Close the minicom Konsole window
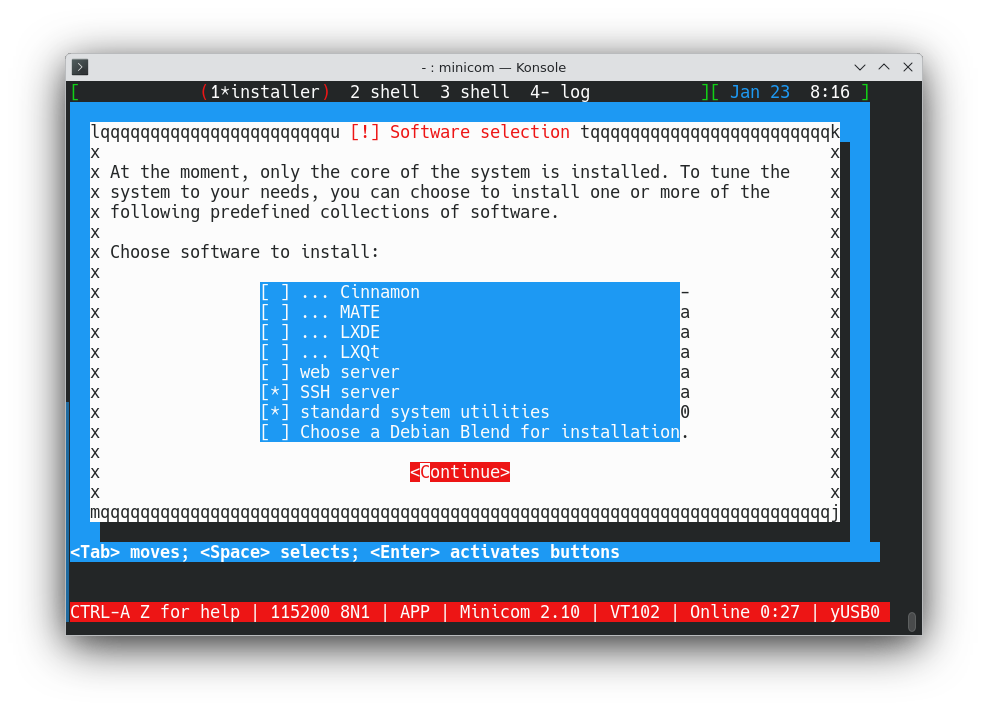The image size is (988, 713). click(x=908, y=67)
